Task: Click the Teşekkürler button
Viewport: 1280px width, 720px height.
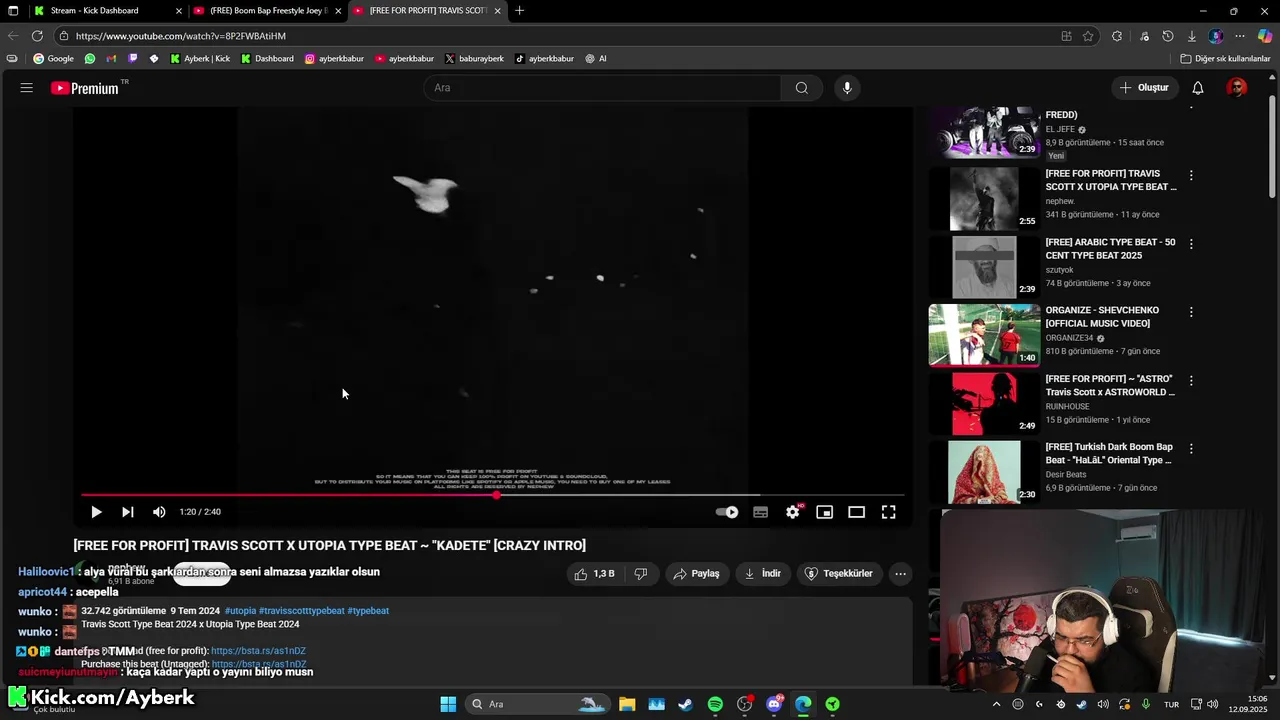Action: 839,574
